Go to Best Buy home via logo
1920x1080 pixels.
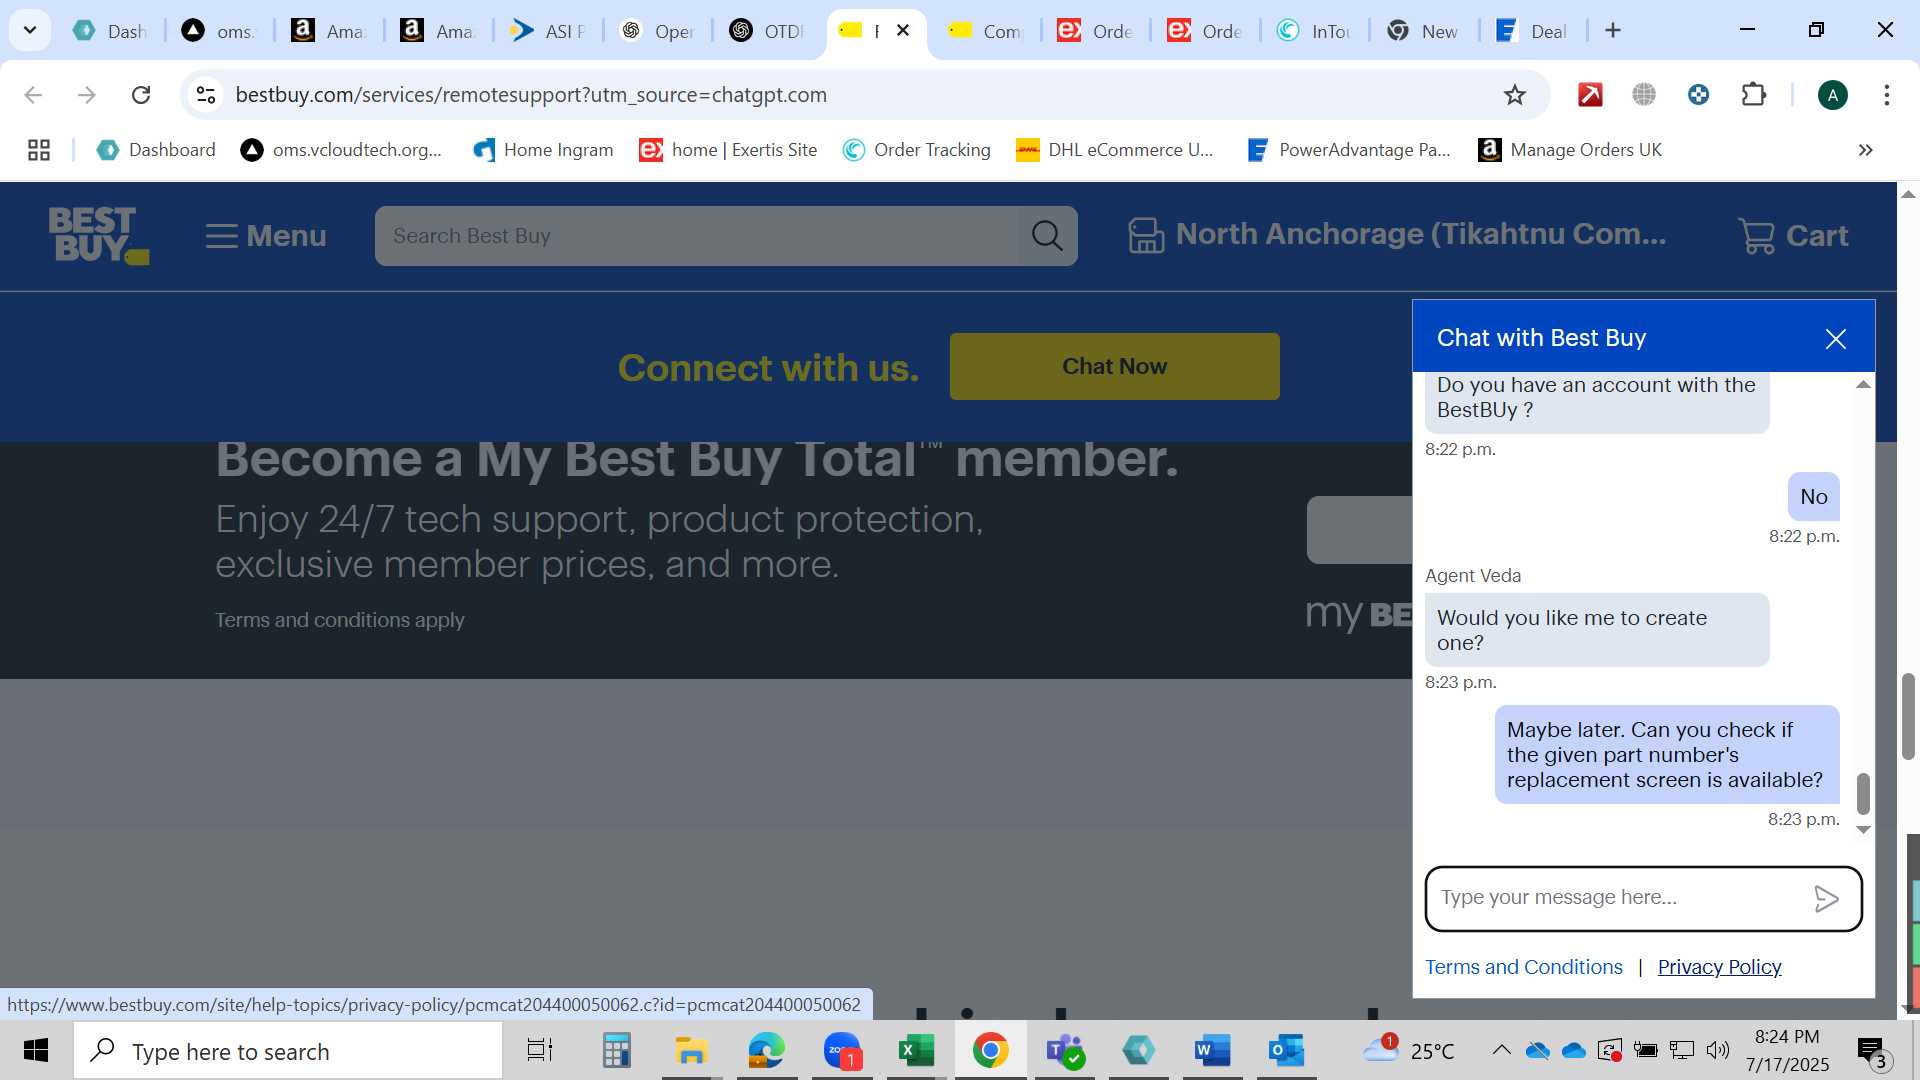click(98, 235)
